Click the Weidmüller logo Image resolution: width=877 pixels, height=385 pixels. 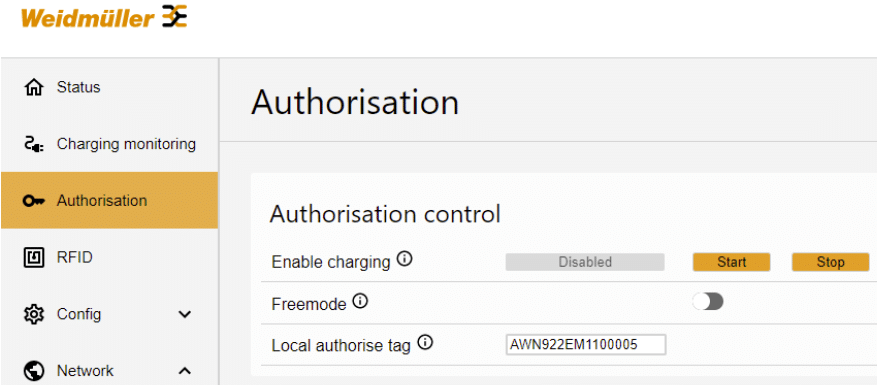[x=104, y=17]
